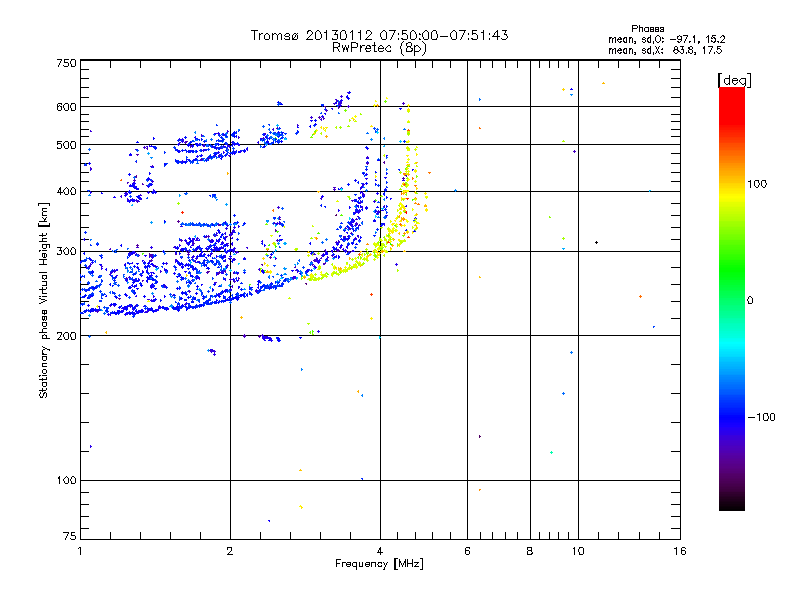Click the '200' y-axis tick label

(66, 336)
